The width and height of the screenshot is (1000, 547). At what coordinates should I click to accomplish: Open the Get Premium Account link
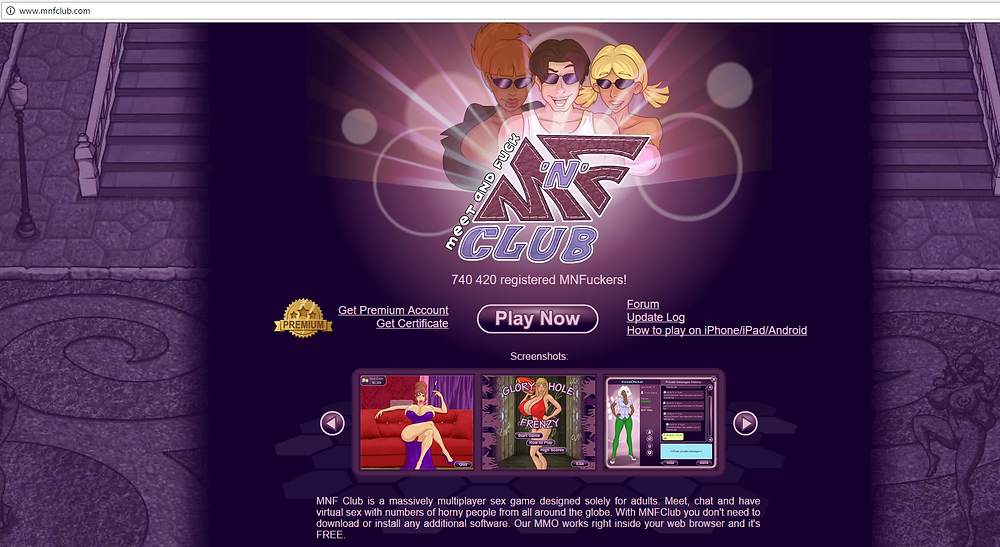coord(393,310)
